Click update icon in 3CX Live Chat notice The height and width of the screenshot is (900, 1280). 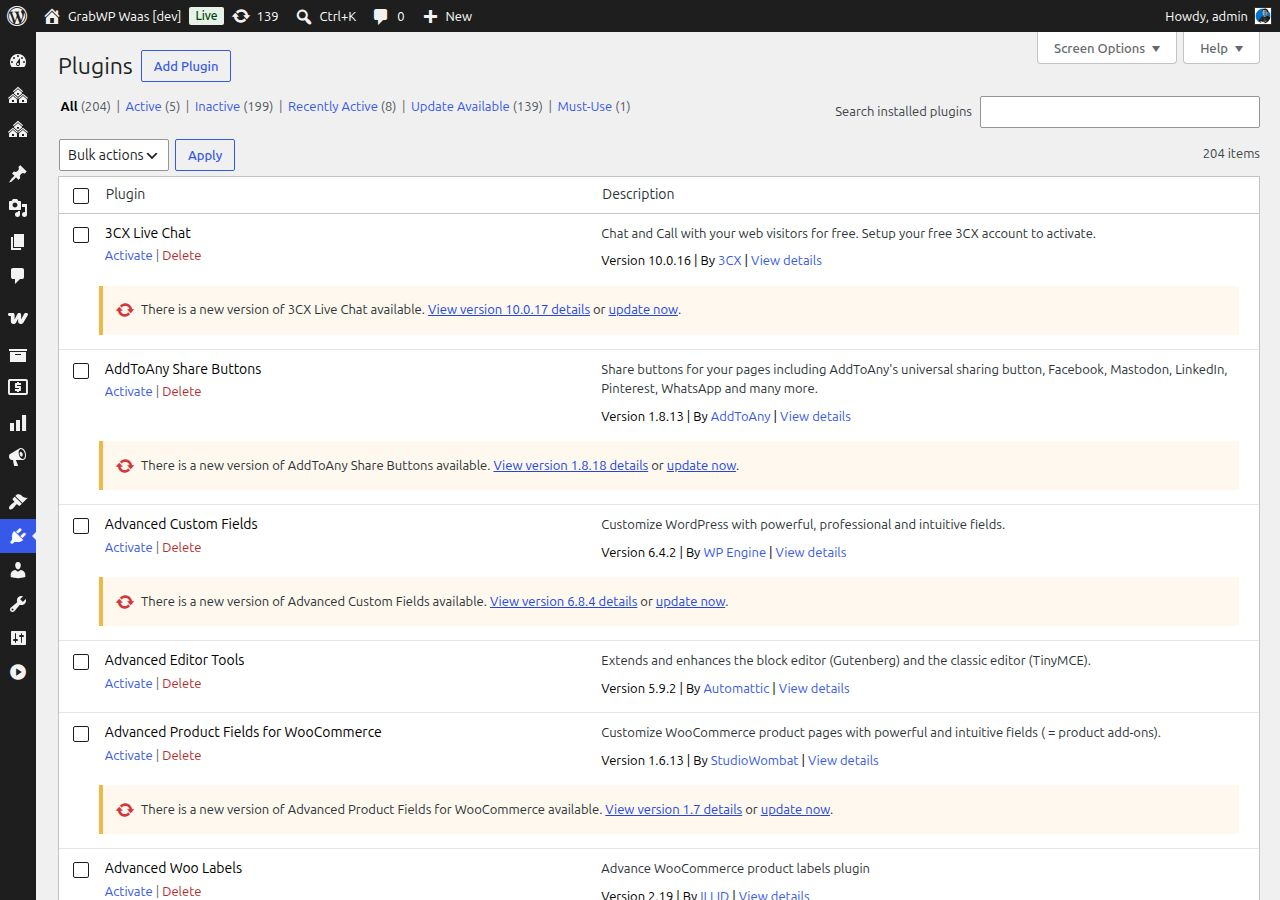(x=125, y=310)
